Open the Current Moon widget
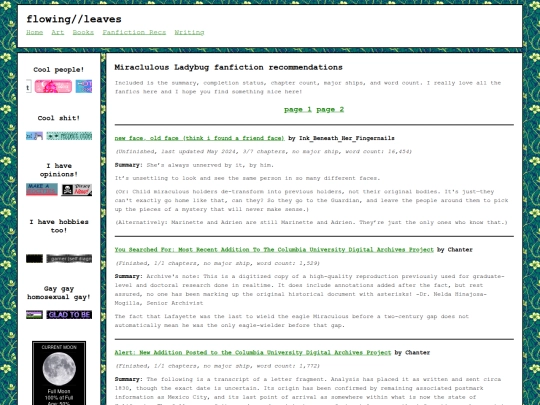The width and height of the screenshot is (540, 405). pyautogui.click(x=59, y=373)
